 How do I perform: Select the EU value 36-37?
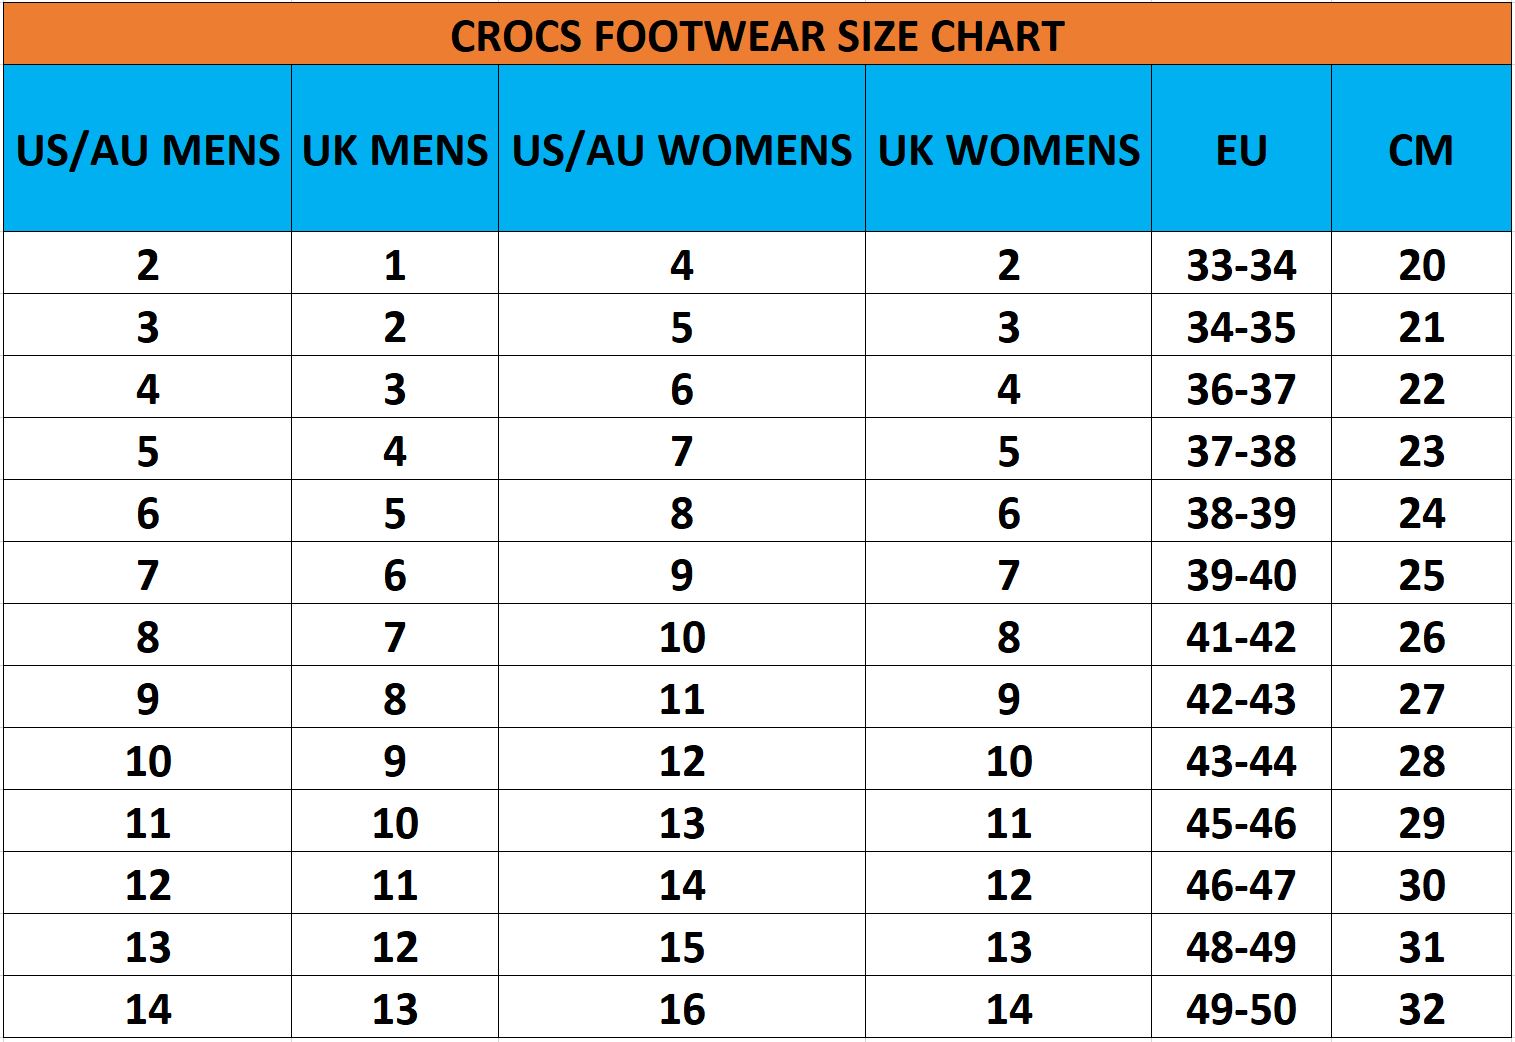[1241, 388]
